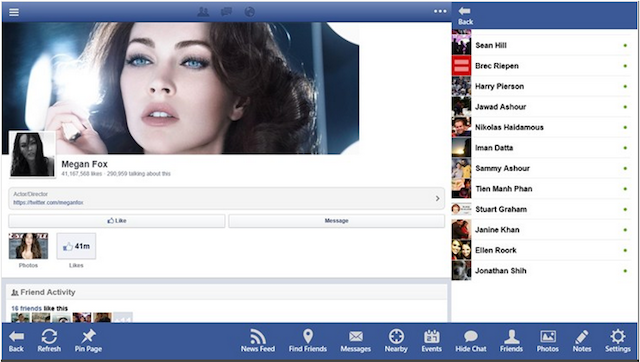The height and width of the screenshot is (362, 640).
Task: Open the twitter.com/meganfox link
Action: click(x=48, y=202)
